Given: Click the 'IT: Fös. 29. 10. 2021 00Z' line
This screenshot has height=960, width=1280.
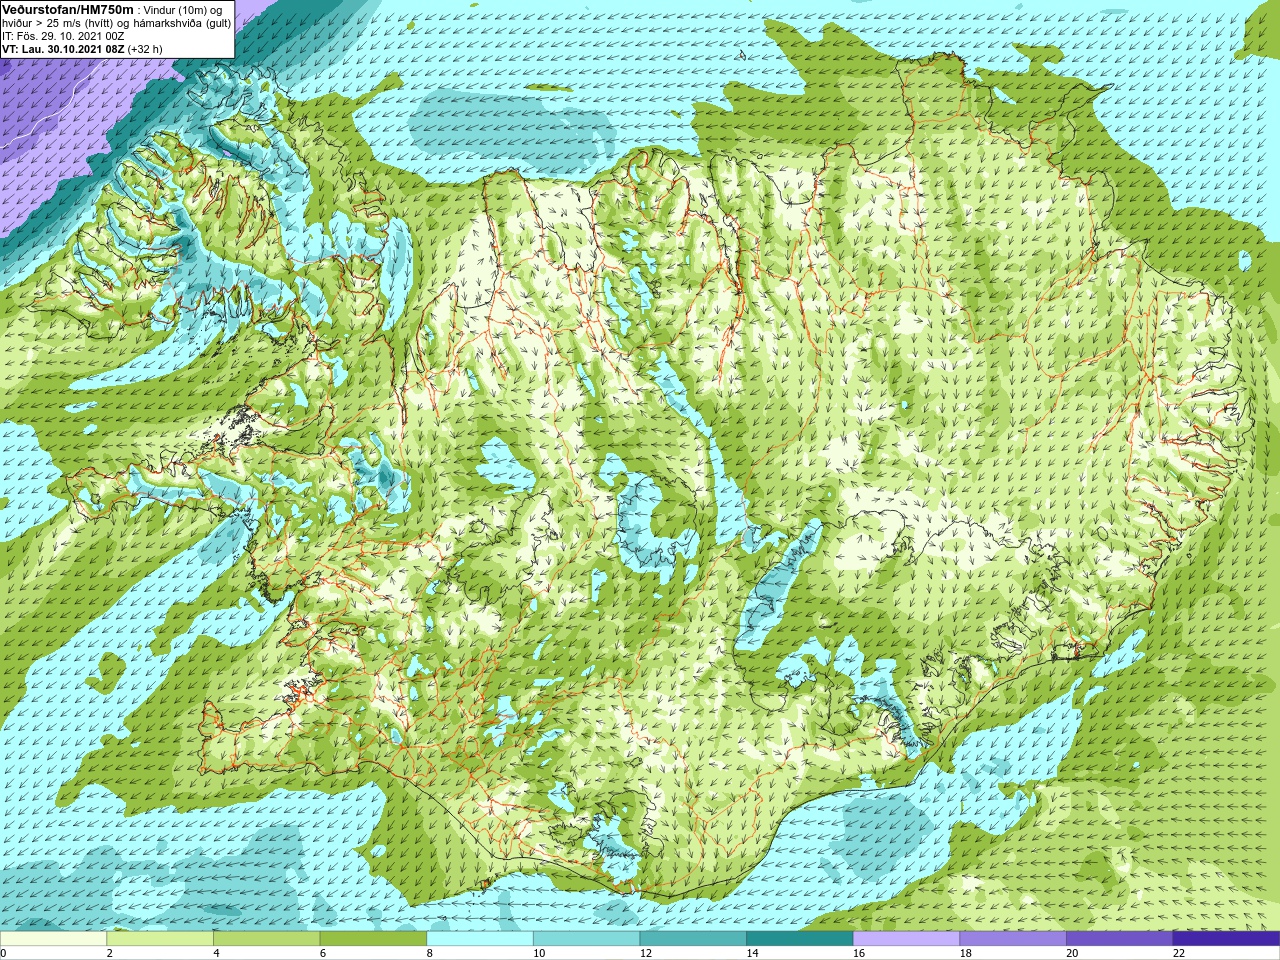Looking at the screenshot, I should click(63, 36).
